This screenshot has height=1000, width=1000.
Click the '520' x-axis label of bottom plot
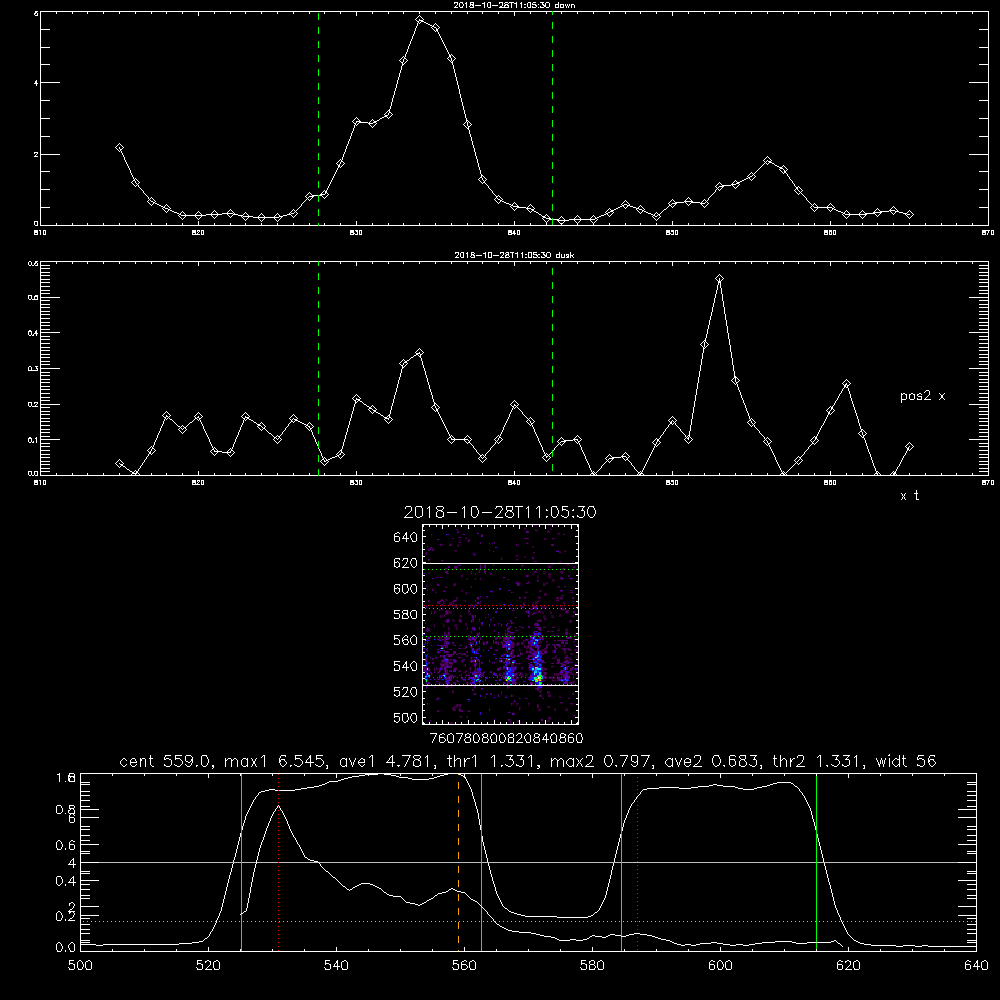click(x=208, y=966)
